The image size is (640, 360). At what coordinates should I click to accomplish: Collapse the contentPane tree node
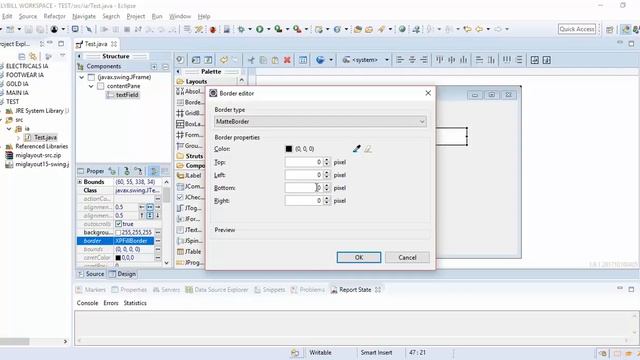coord(91,86)
